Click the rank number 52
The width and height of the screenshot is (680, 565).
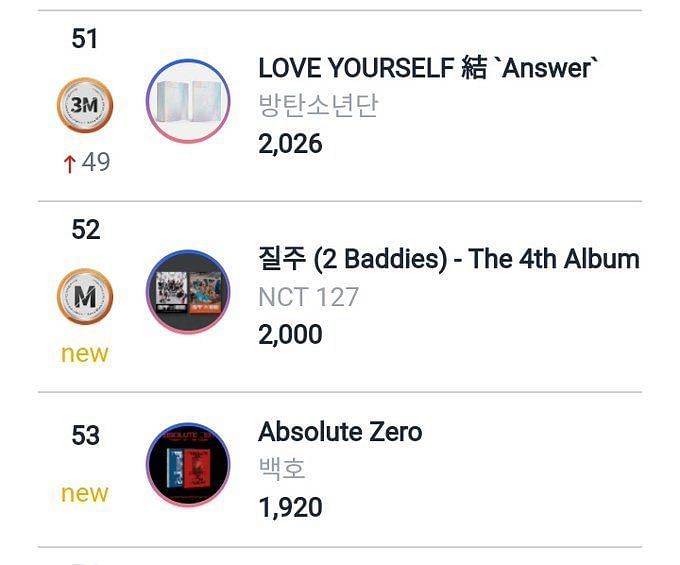click(85, 229)
